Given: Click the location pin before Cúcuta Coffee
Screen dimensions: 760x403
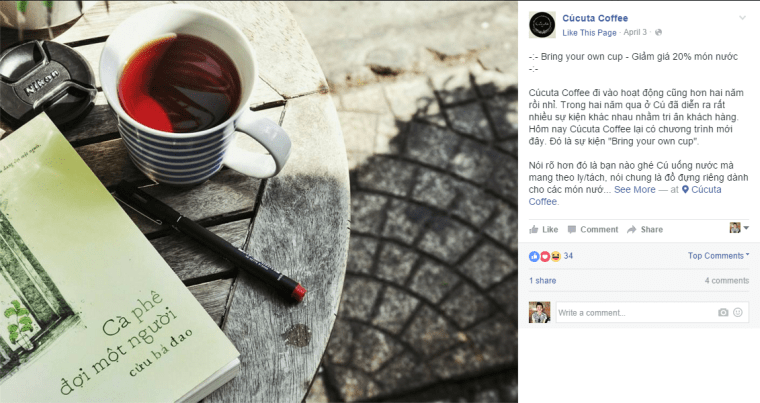Looking at the screenshot, I should [685, 190].
